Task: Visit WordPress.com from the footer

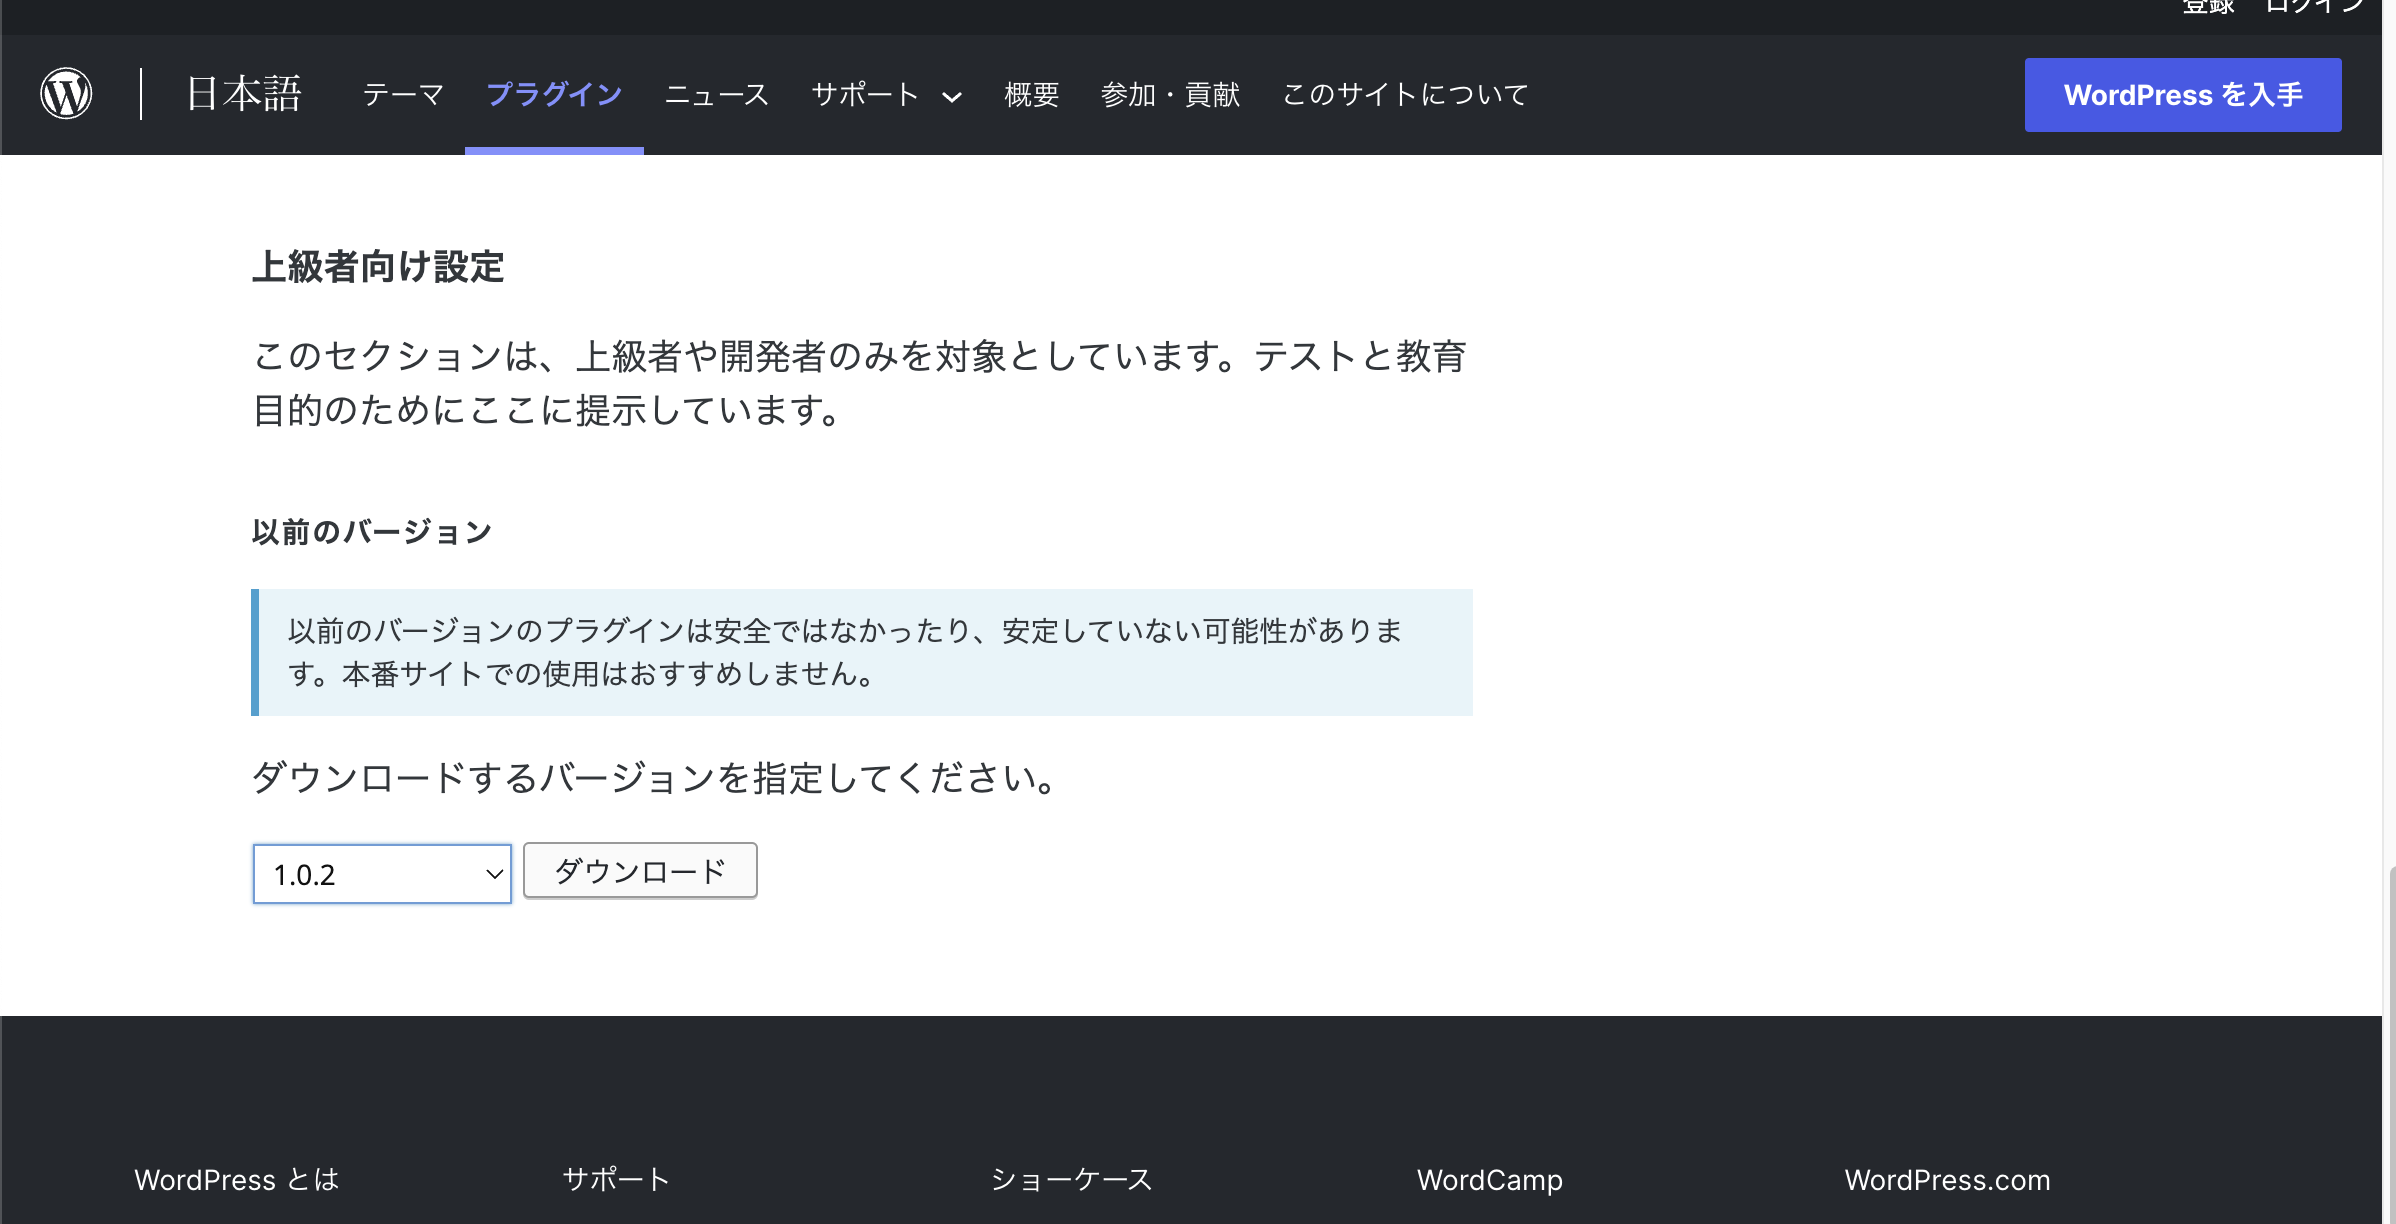Action: (1947, 1180)
